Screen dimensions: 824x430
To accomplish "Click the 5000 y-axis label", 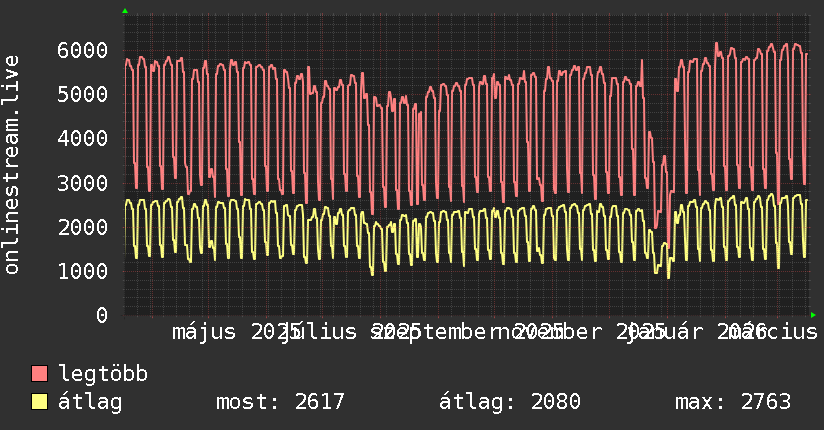I will pos(83,95).
